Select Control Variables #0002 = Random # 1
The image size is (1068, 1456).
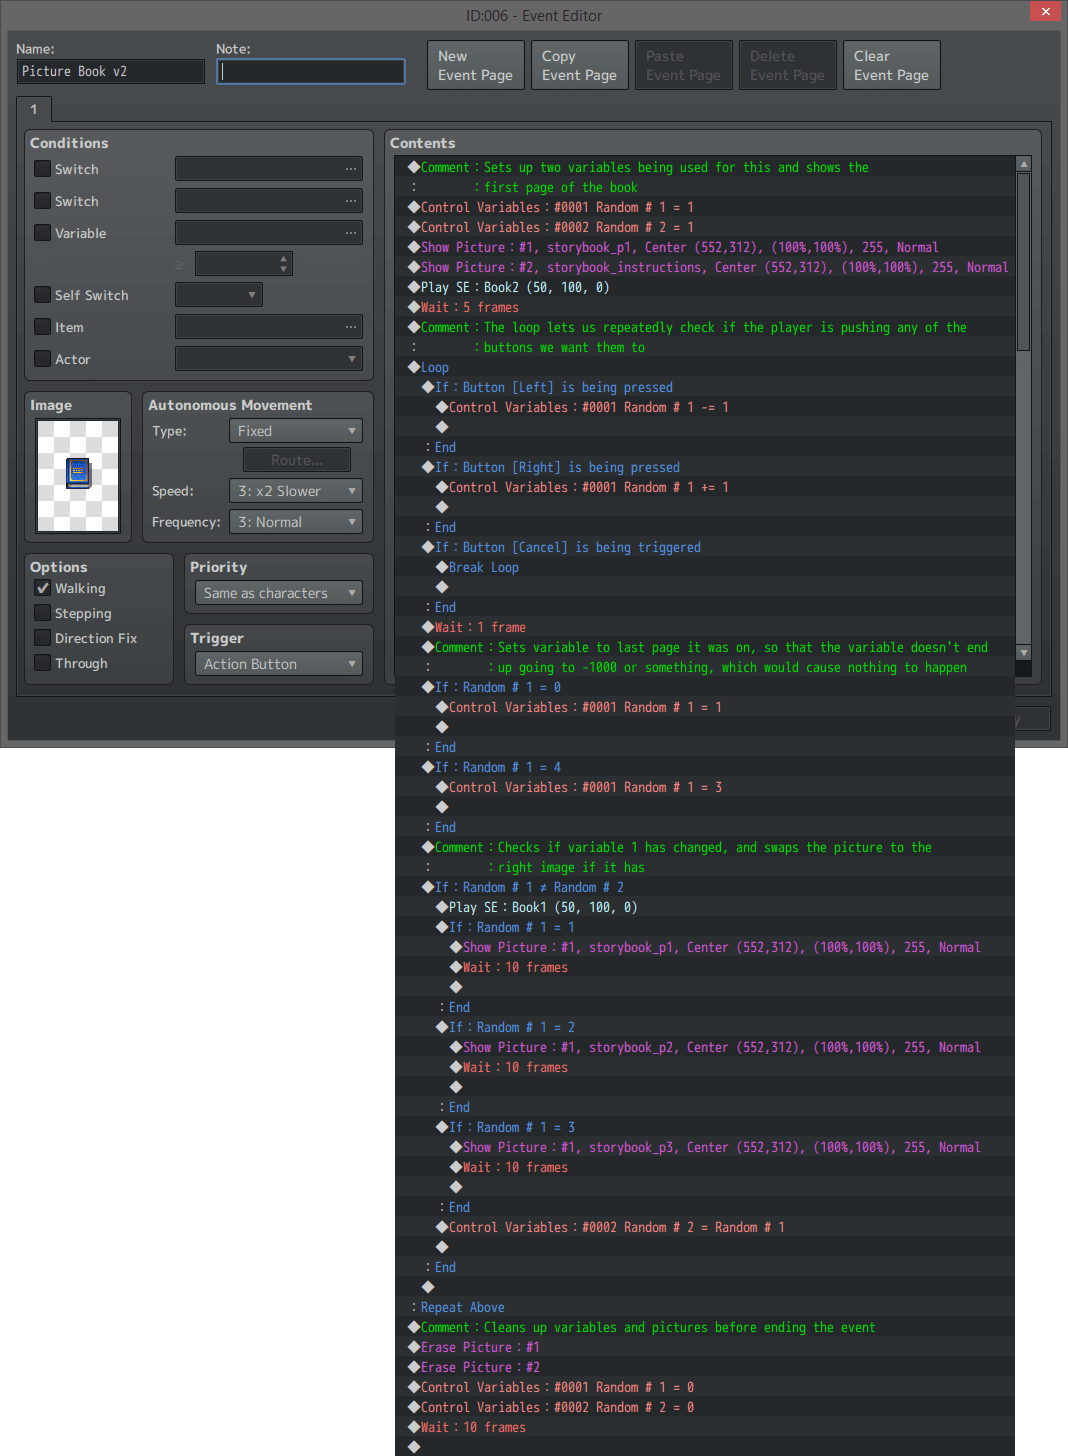[705, 1227]
